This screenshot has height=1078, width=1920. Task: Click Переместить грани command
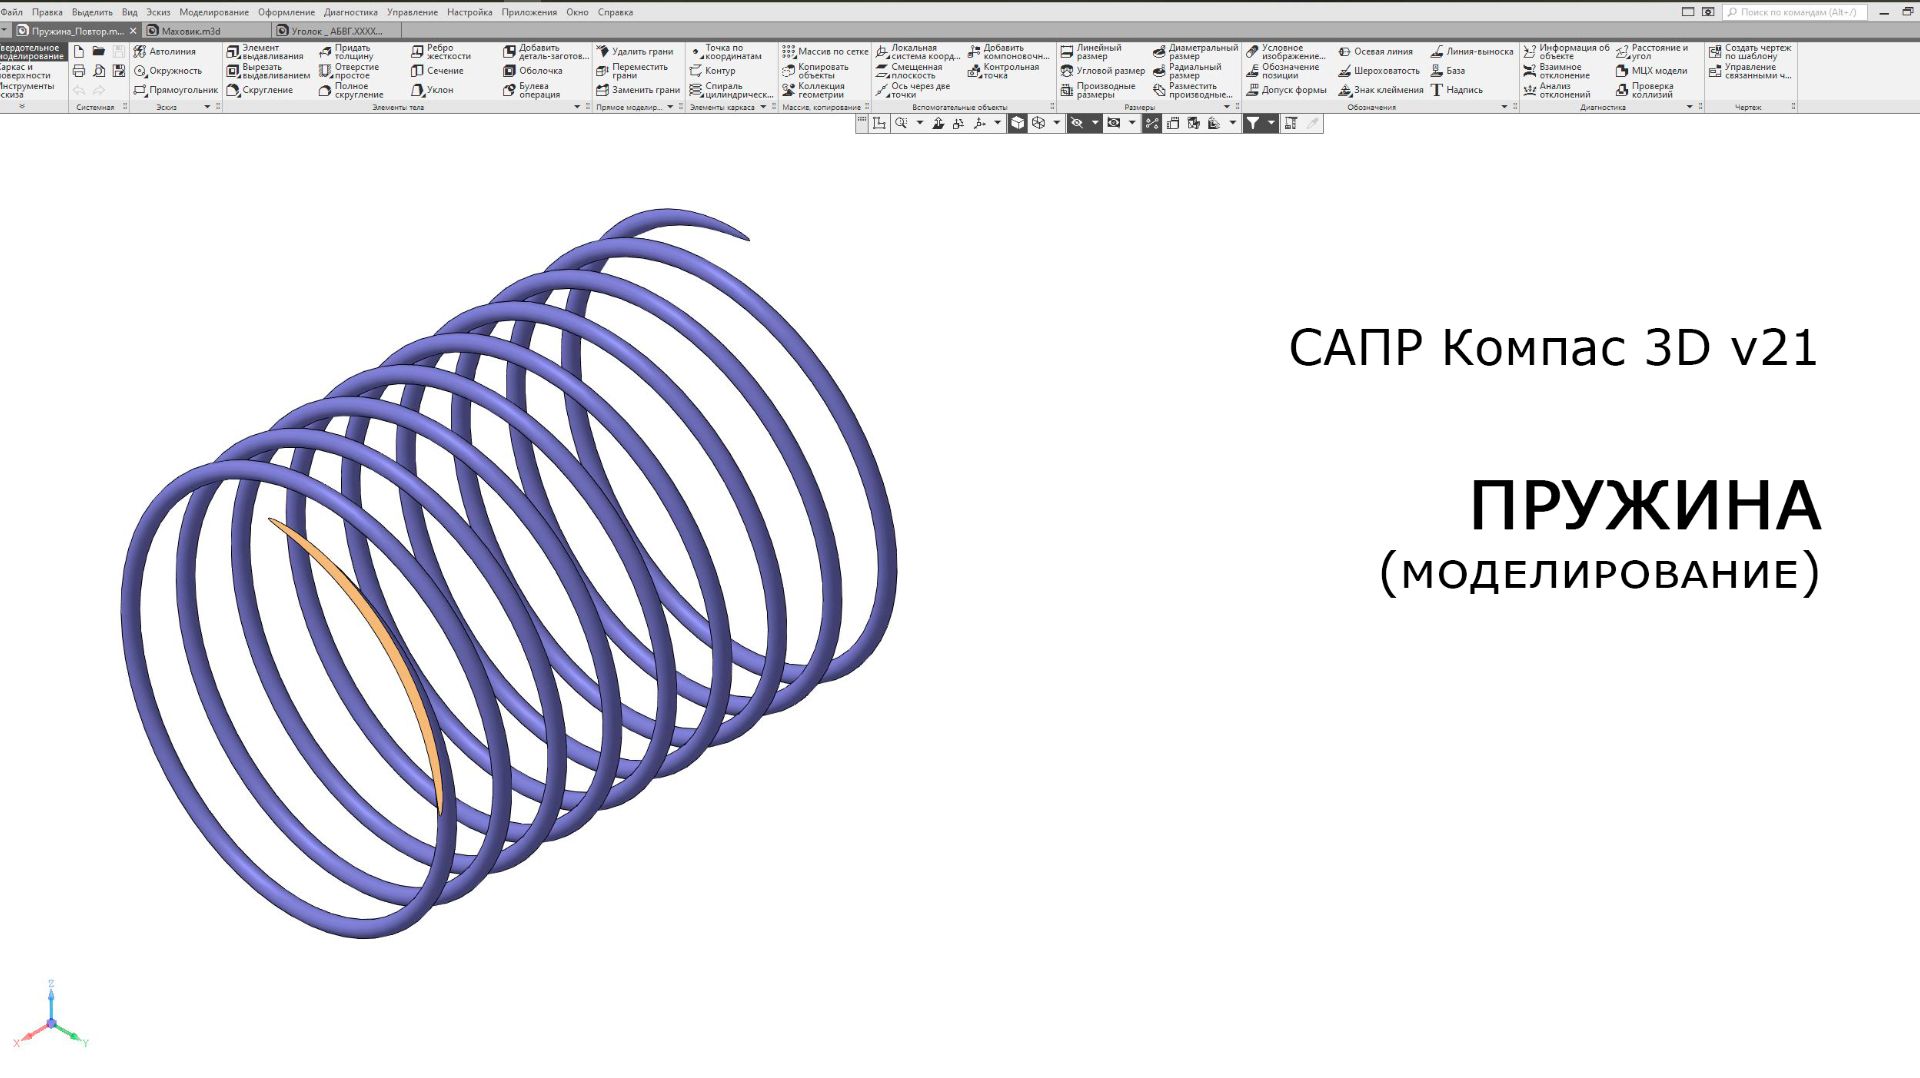(x=632, y=71)
